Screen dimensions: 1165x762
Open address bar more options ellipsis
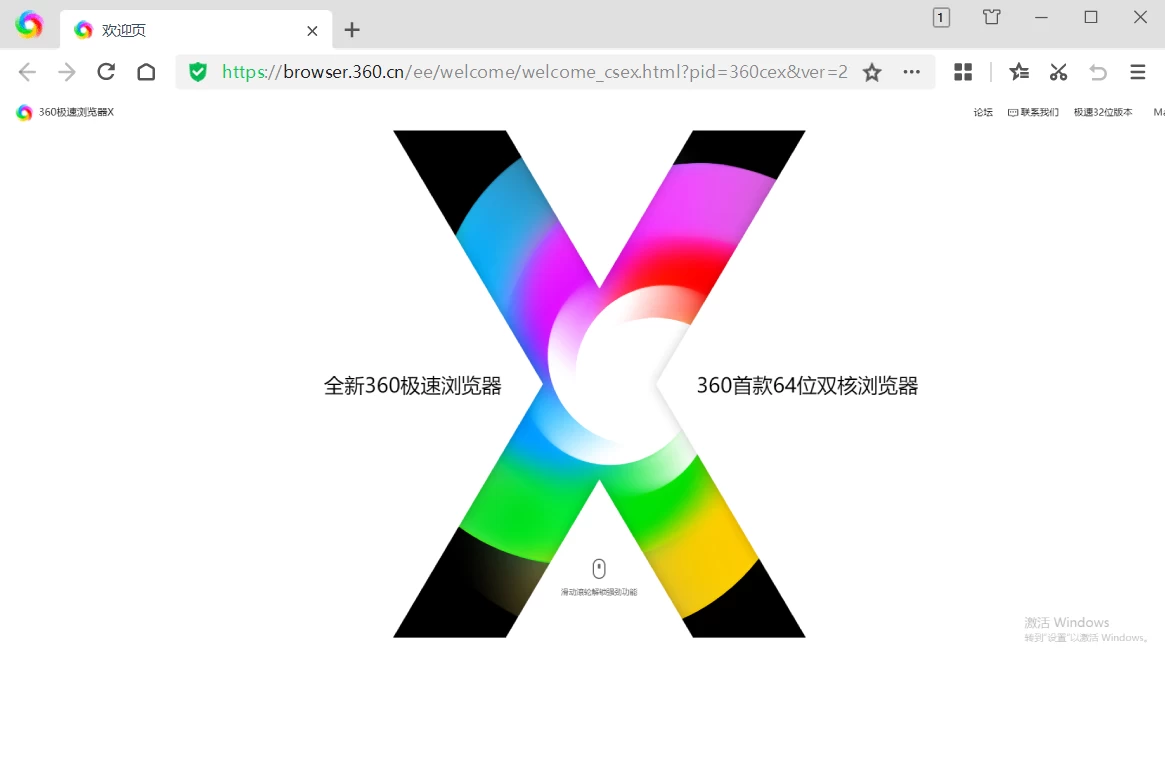tap(912, 72)
